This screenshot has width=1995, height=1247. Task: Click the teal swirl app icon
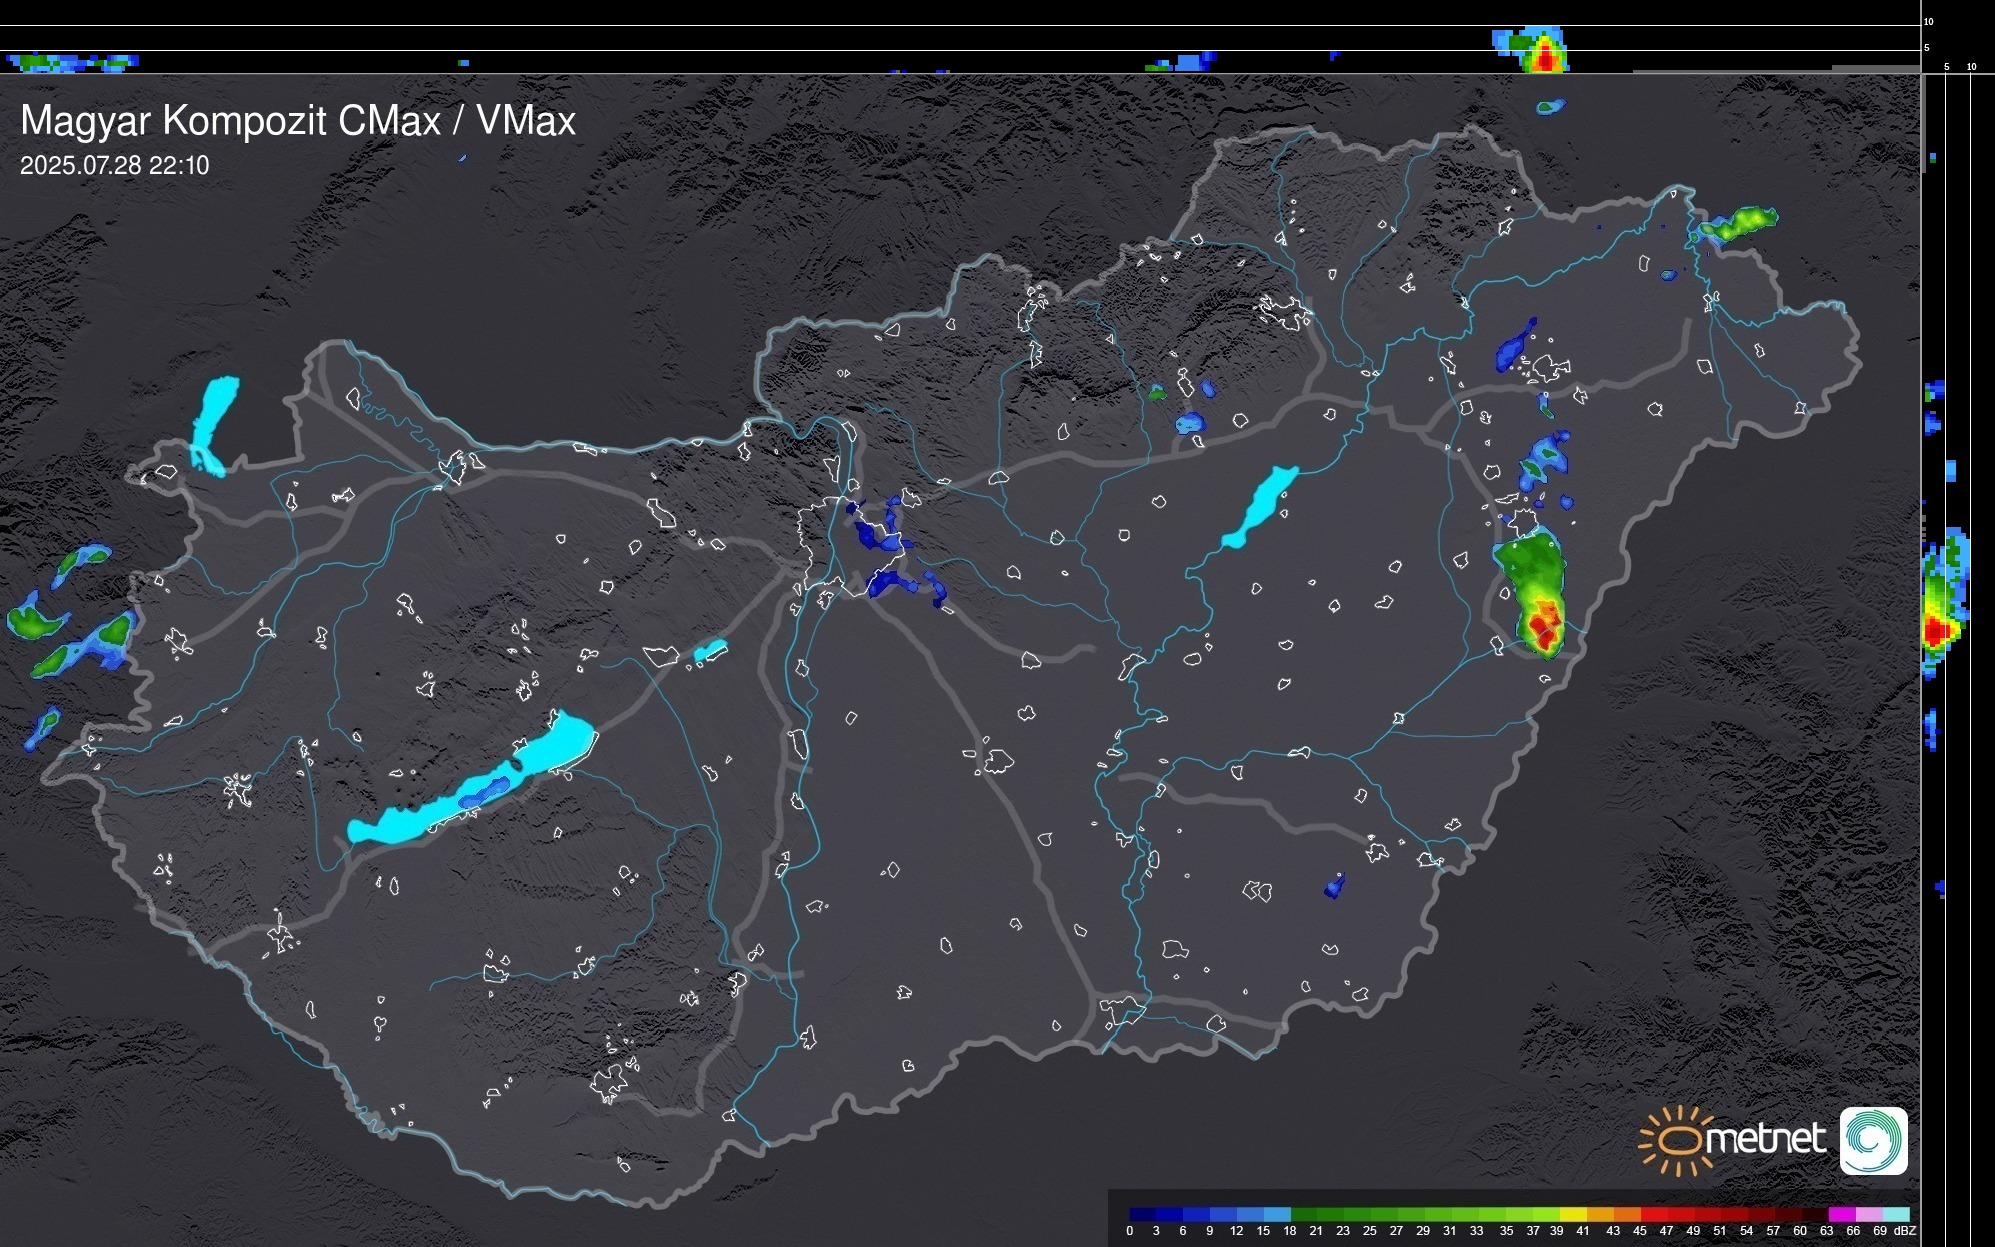[1873, 1141]
